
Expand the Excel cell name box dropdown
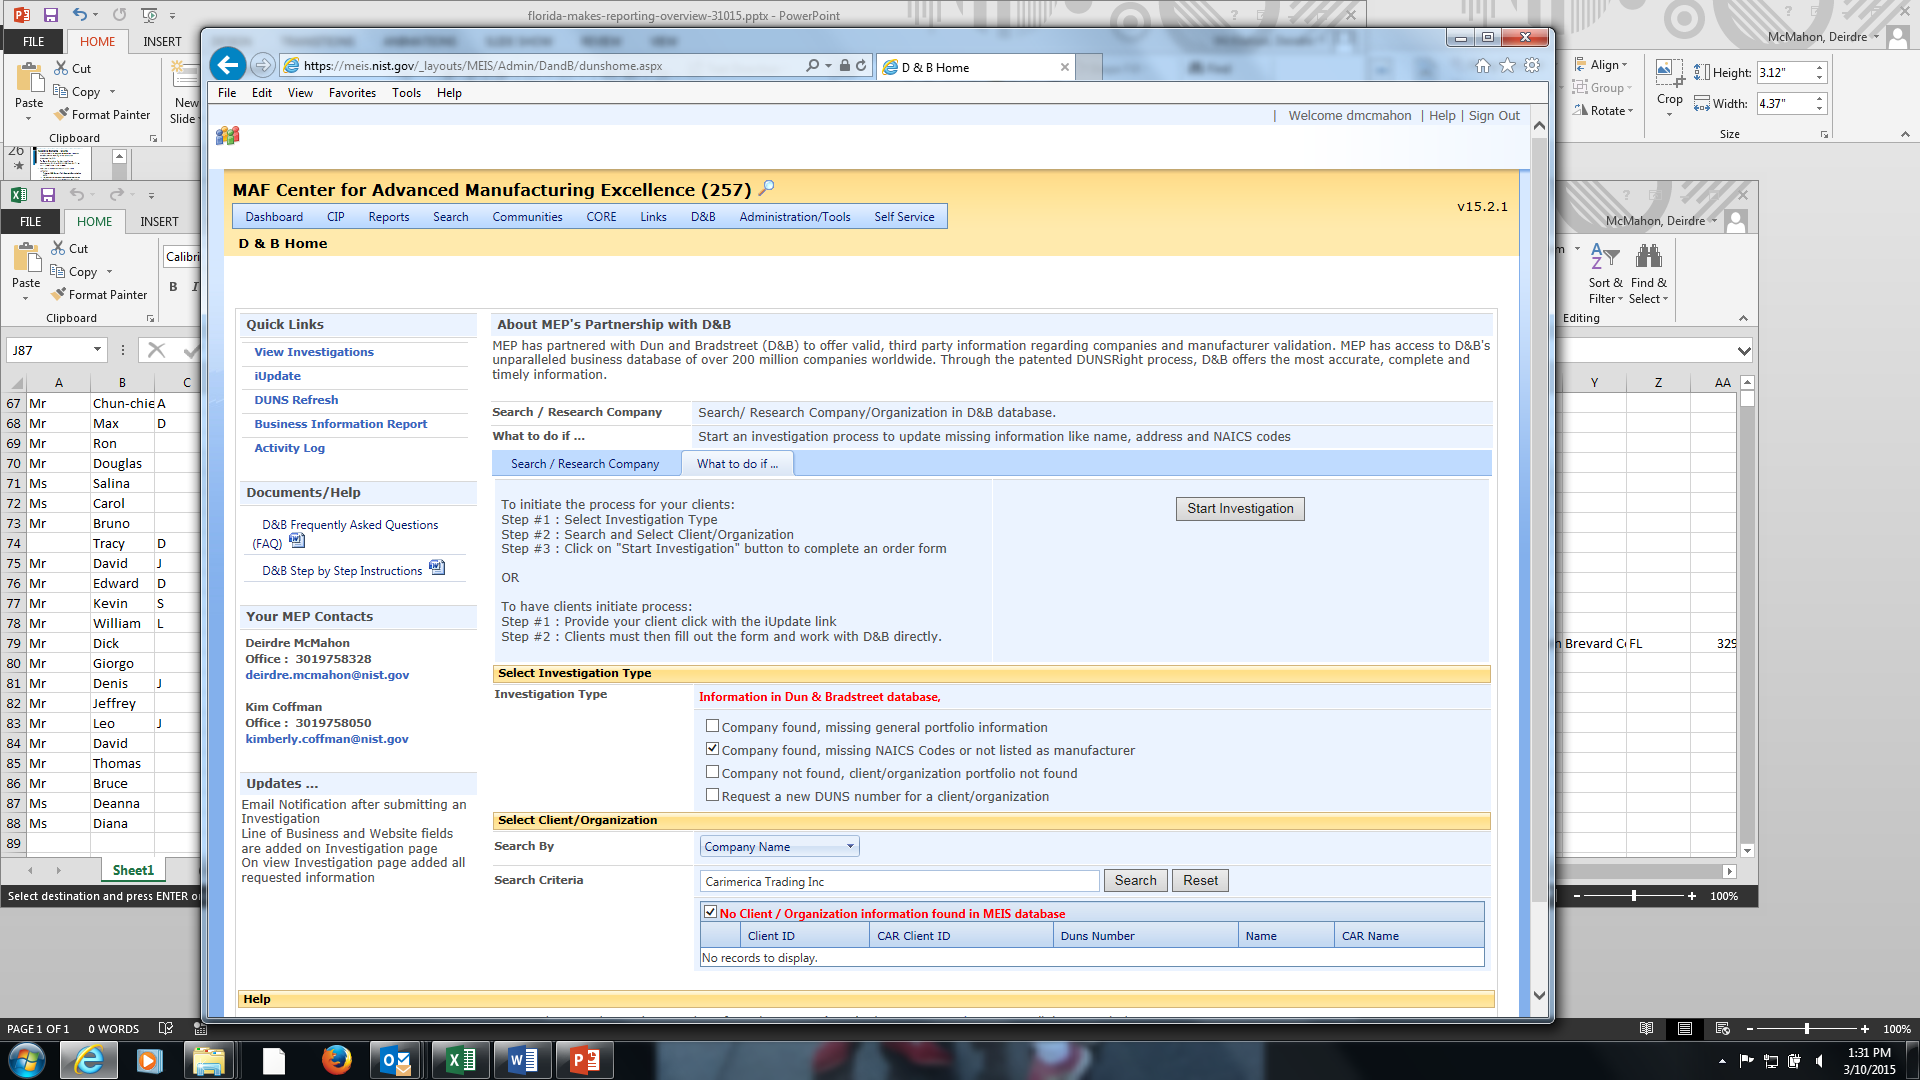point(97,350)
